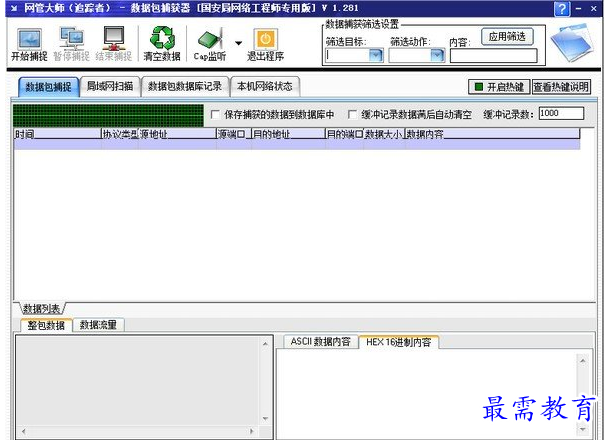Switch to 局域网扫描 tab
Image resolution: width=604 pixels, height=440 pixels.
click(110, 86)
